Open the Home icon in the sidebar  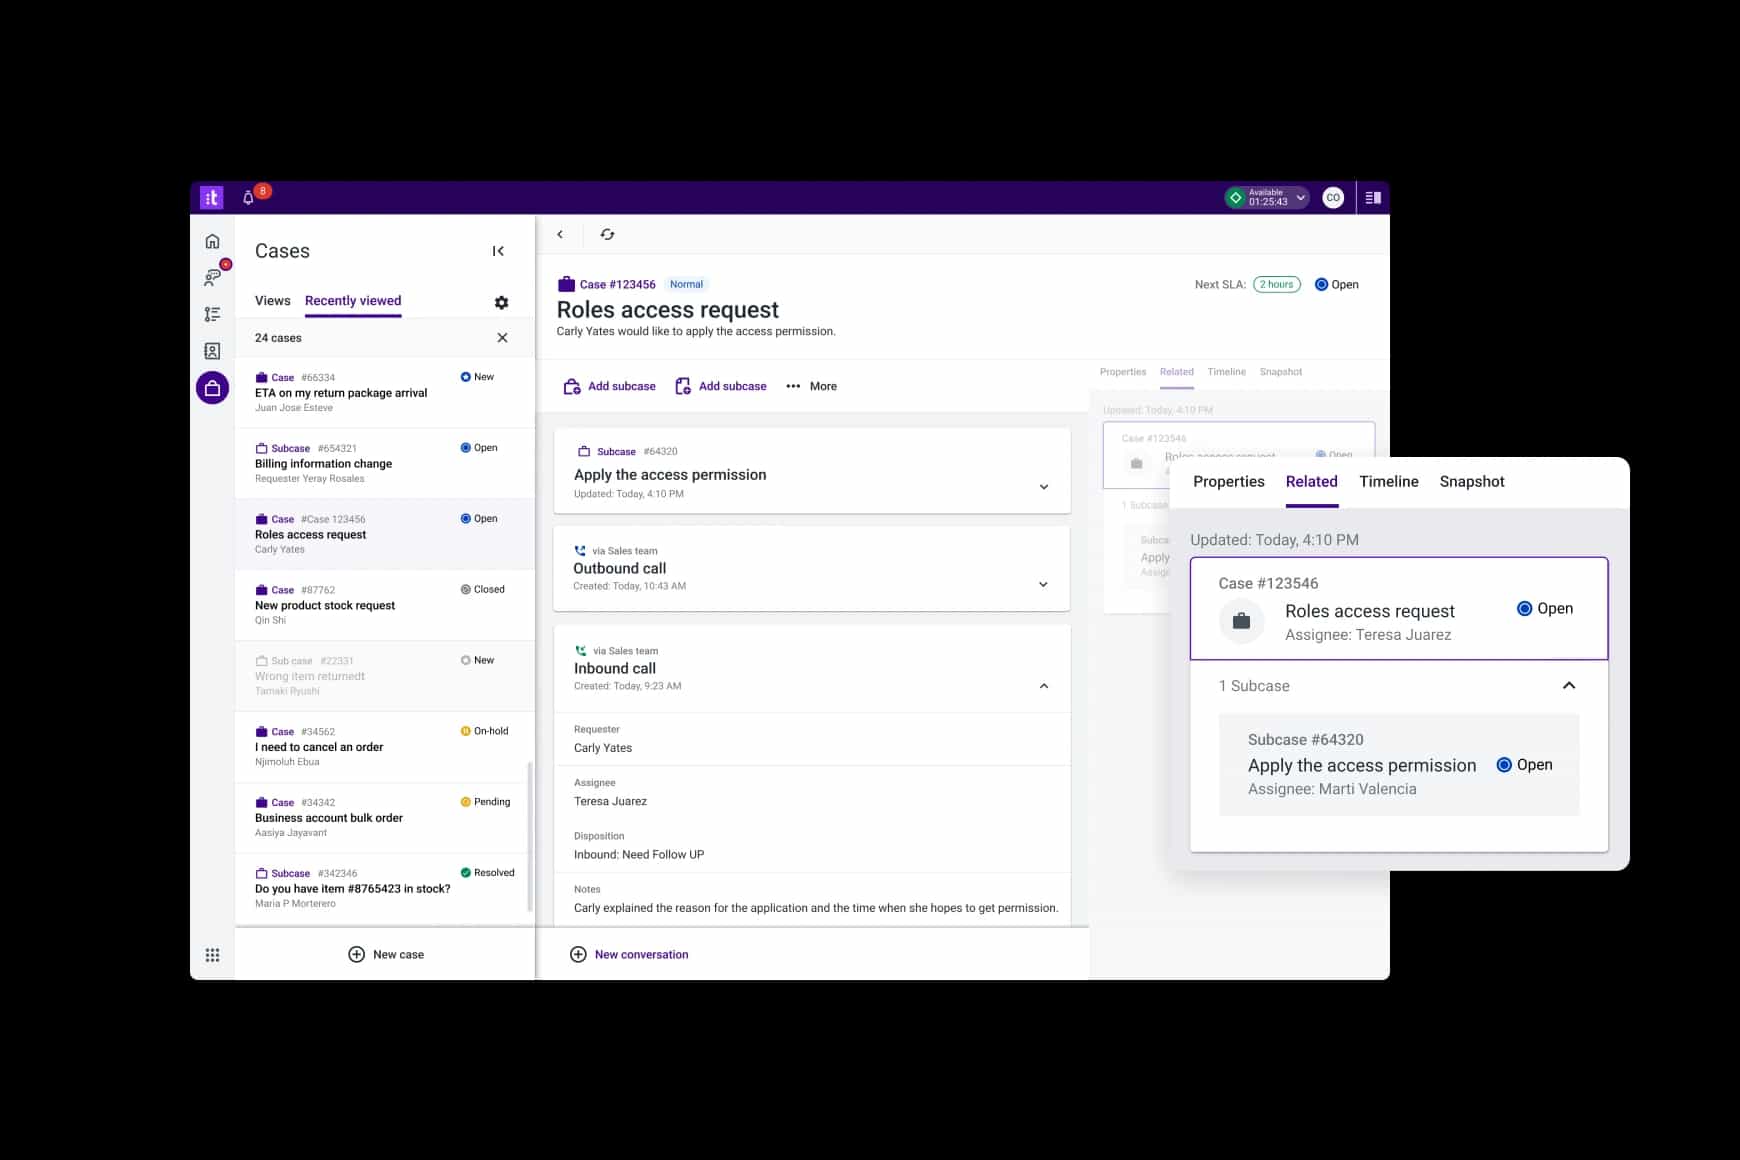[x=212, y=241]
